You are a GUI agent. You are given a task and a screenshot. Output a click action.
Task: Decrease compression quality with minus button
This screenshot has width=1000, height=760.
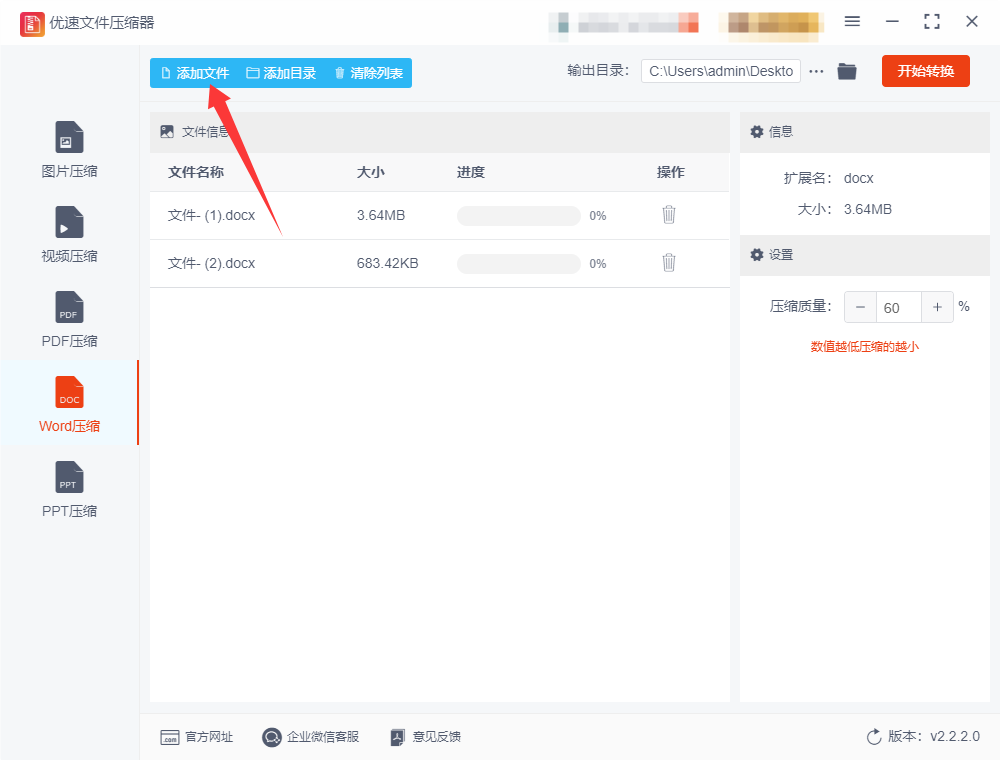point(860,307)
